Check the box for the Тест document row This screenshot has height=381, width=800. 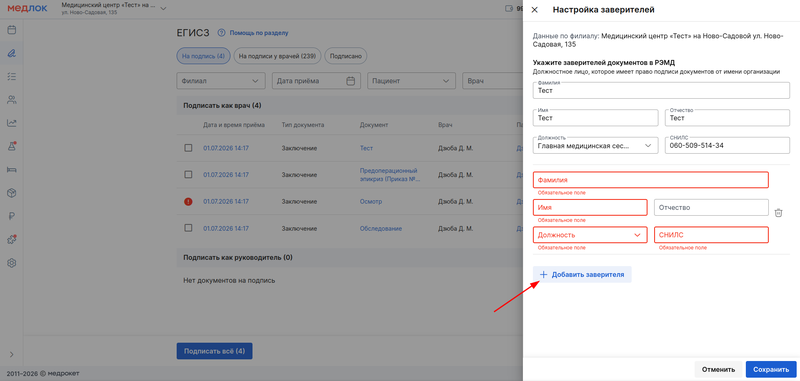(x=188, y=148)
